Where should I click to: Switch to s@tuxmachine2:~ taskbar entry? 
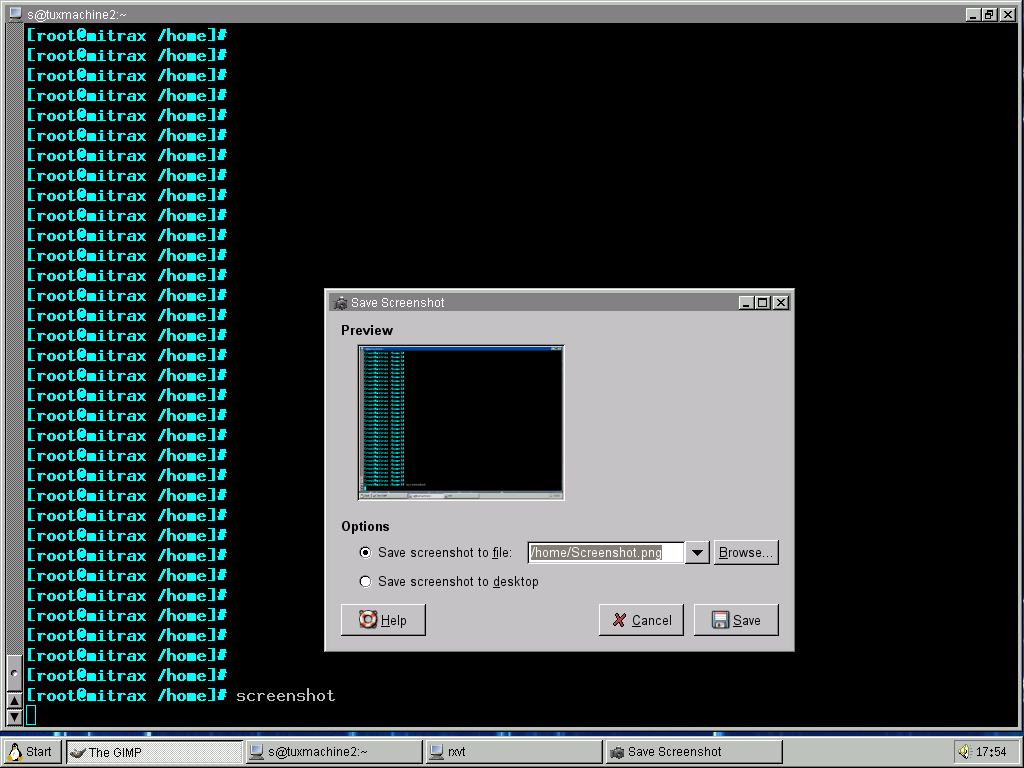click(x=334, y=752)
